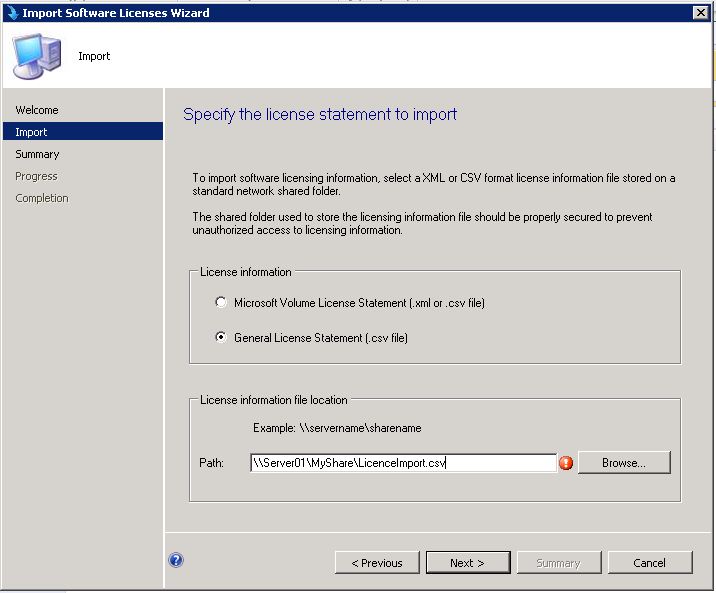Open help via the blue question mark
The width and height of the screenshot is (716, 593).
click(177, 561)
